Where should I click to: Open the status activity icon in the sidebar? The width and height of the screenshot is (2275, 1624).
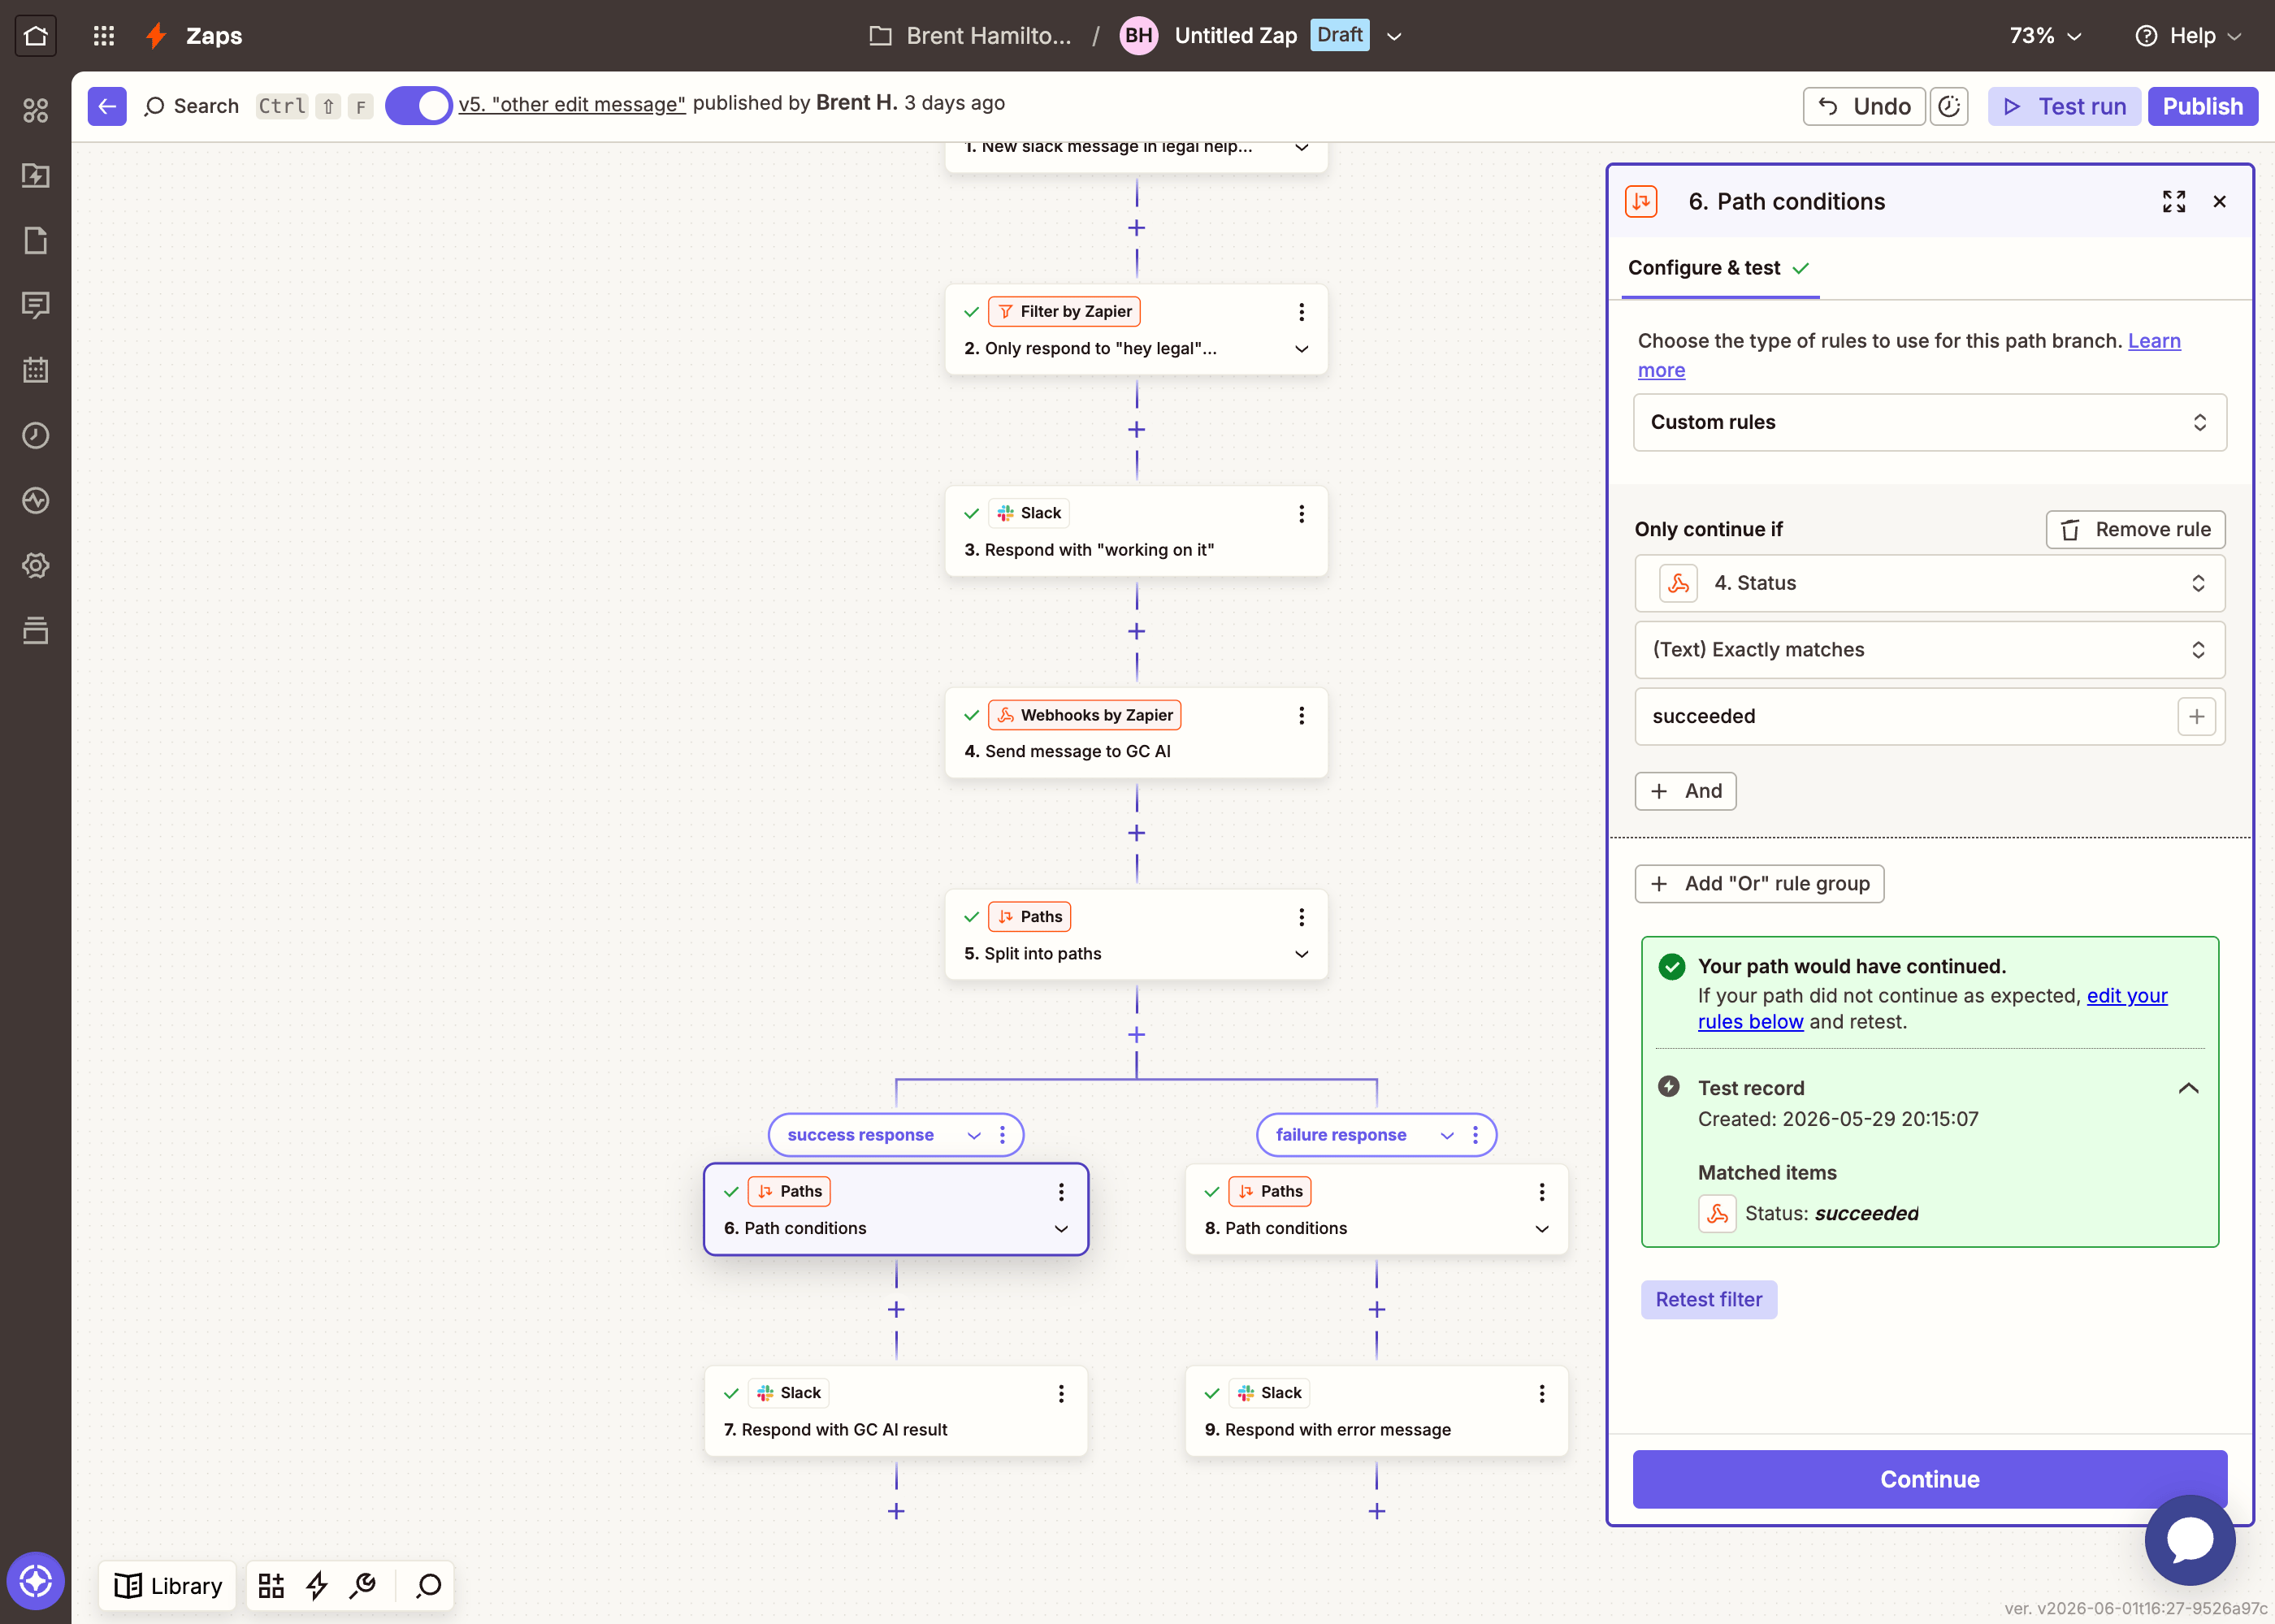(x=36, y=500)
